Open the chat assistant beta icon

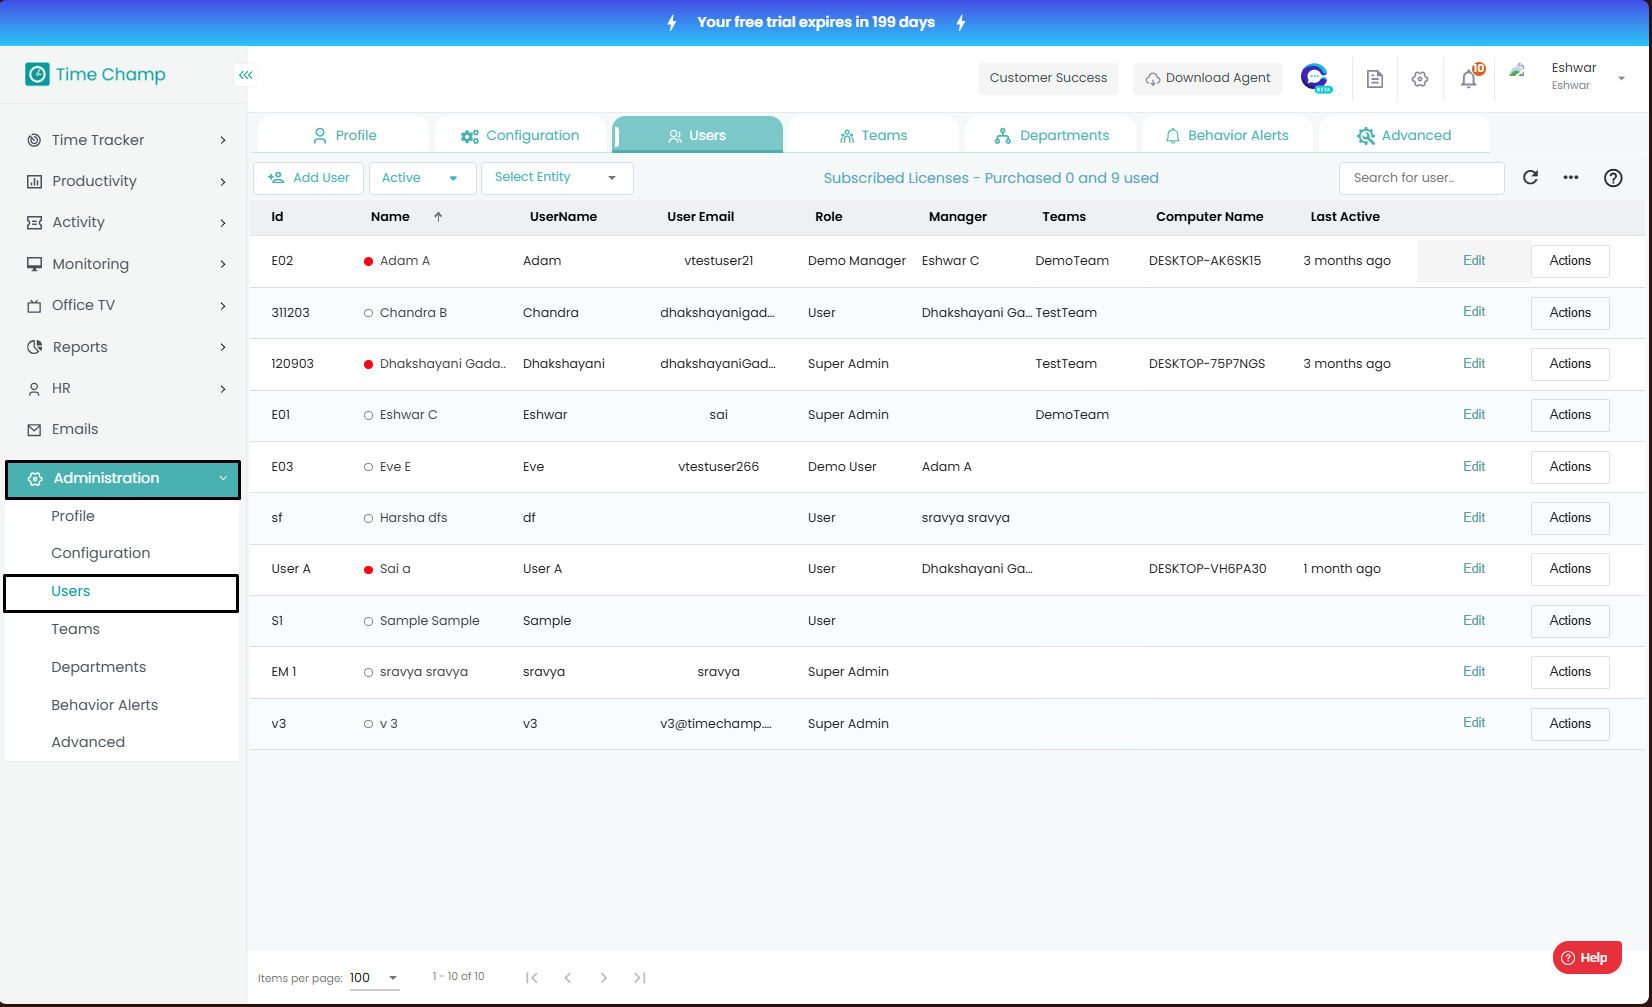(x=1315, y=78)
